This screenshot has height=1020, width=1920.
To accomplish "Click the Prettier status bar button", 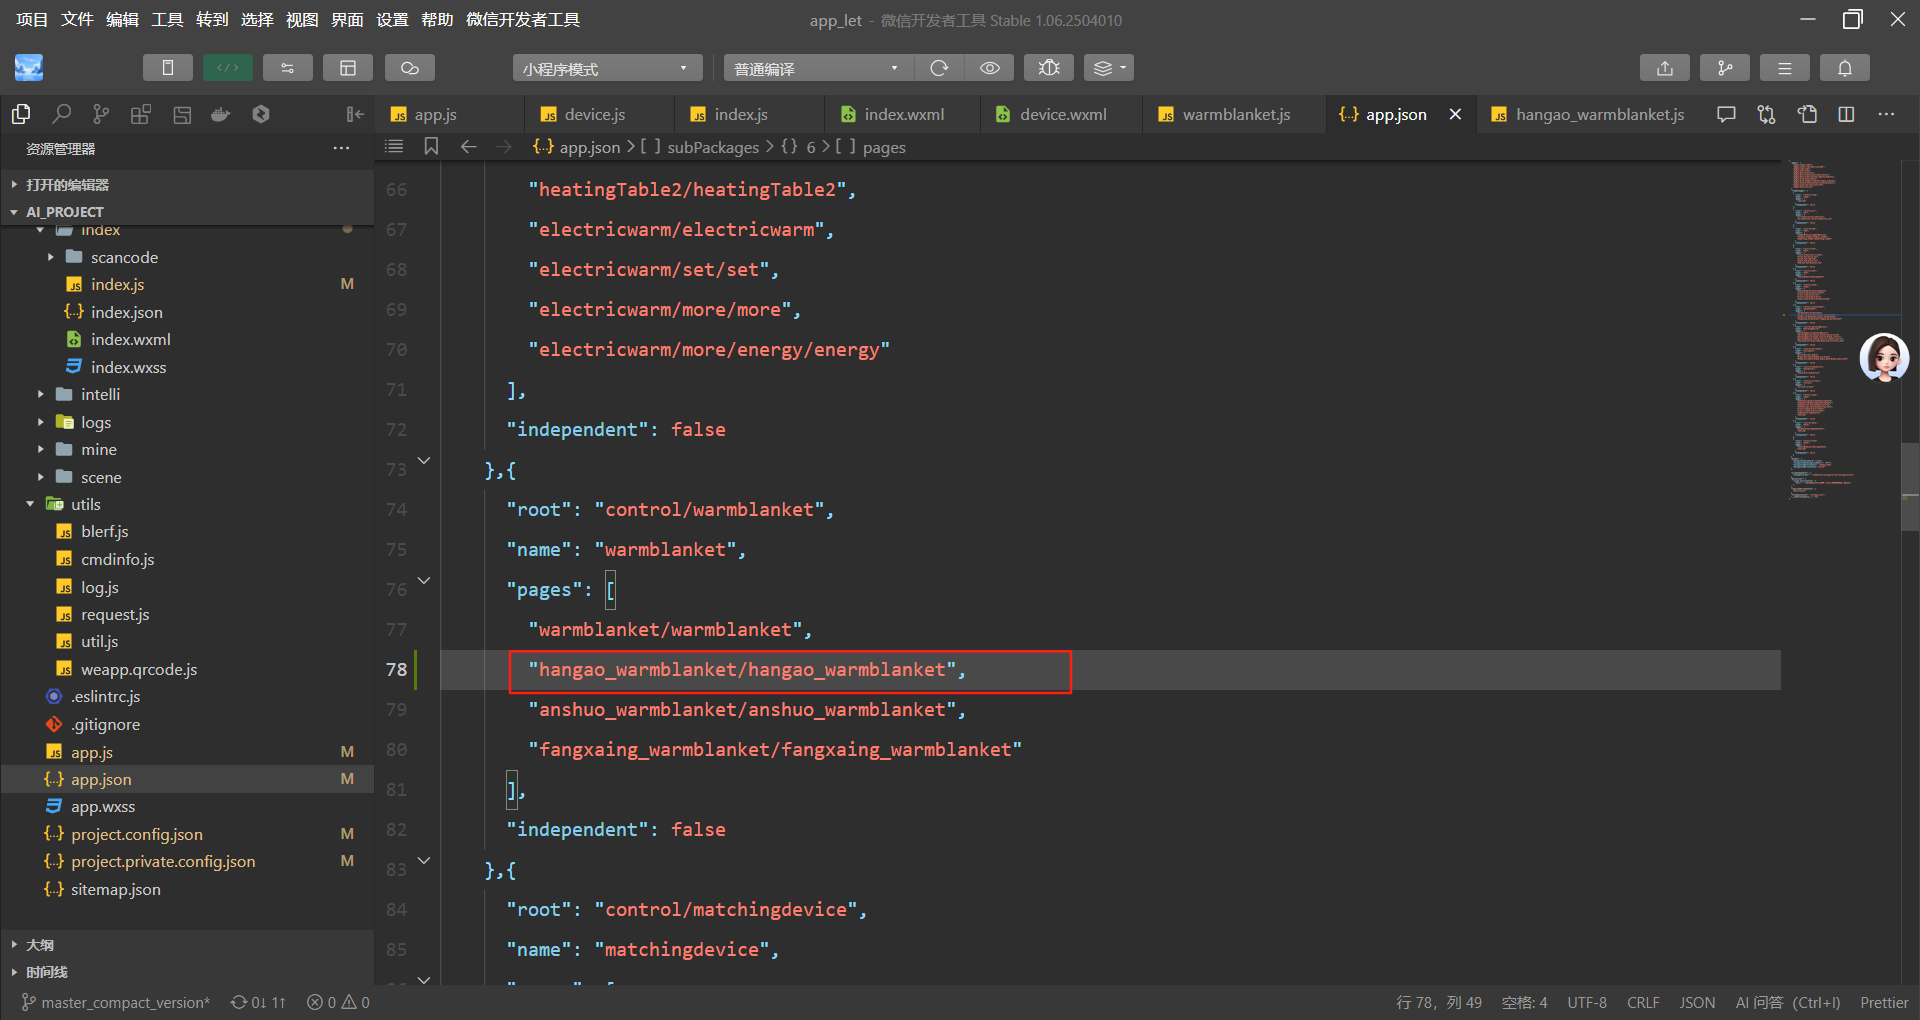I will [1883, 1002].
